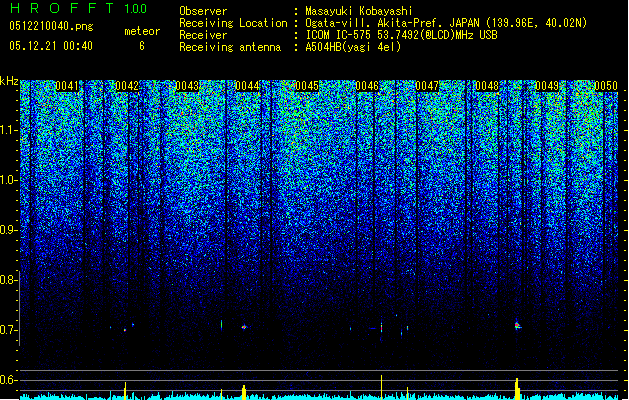Image resolution: width=629 pixels, height=400 pixels.
Task: Click the Receiver label
Action: pyautogui.click(x=203, y=35)
